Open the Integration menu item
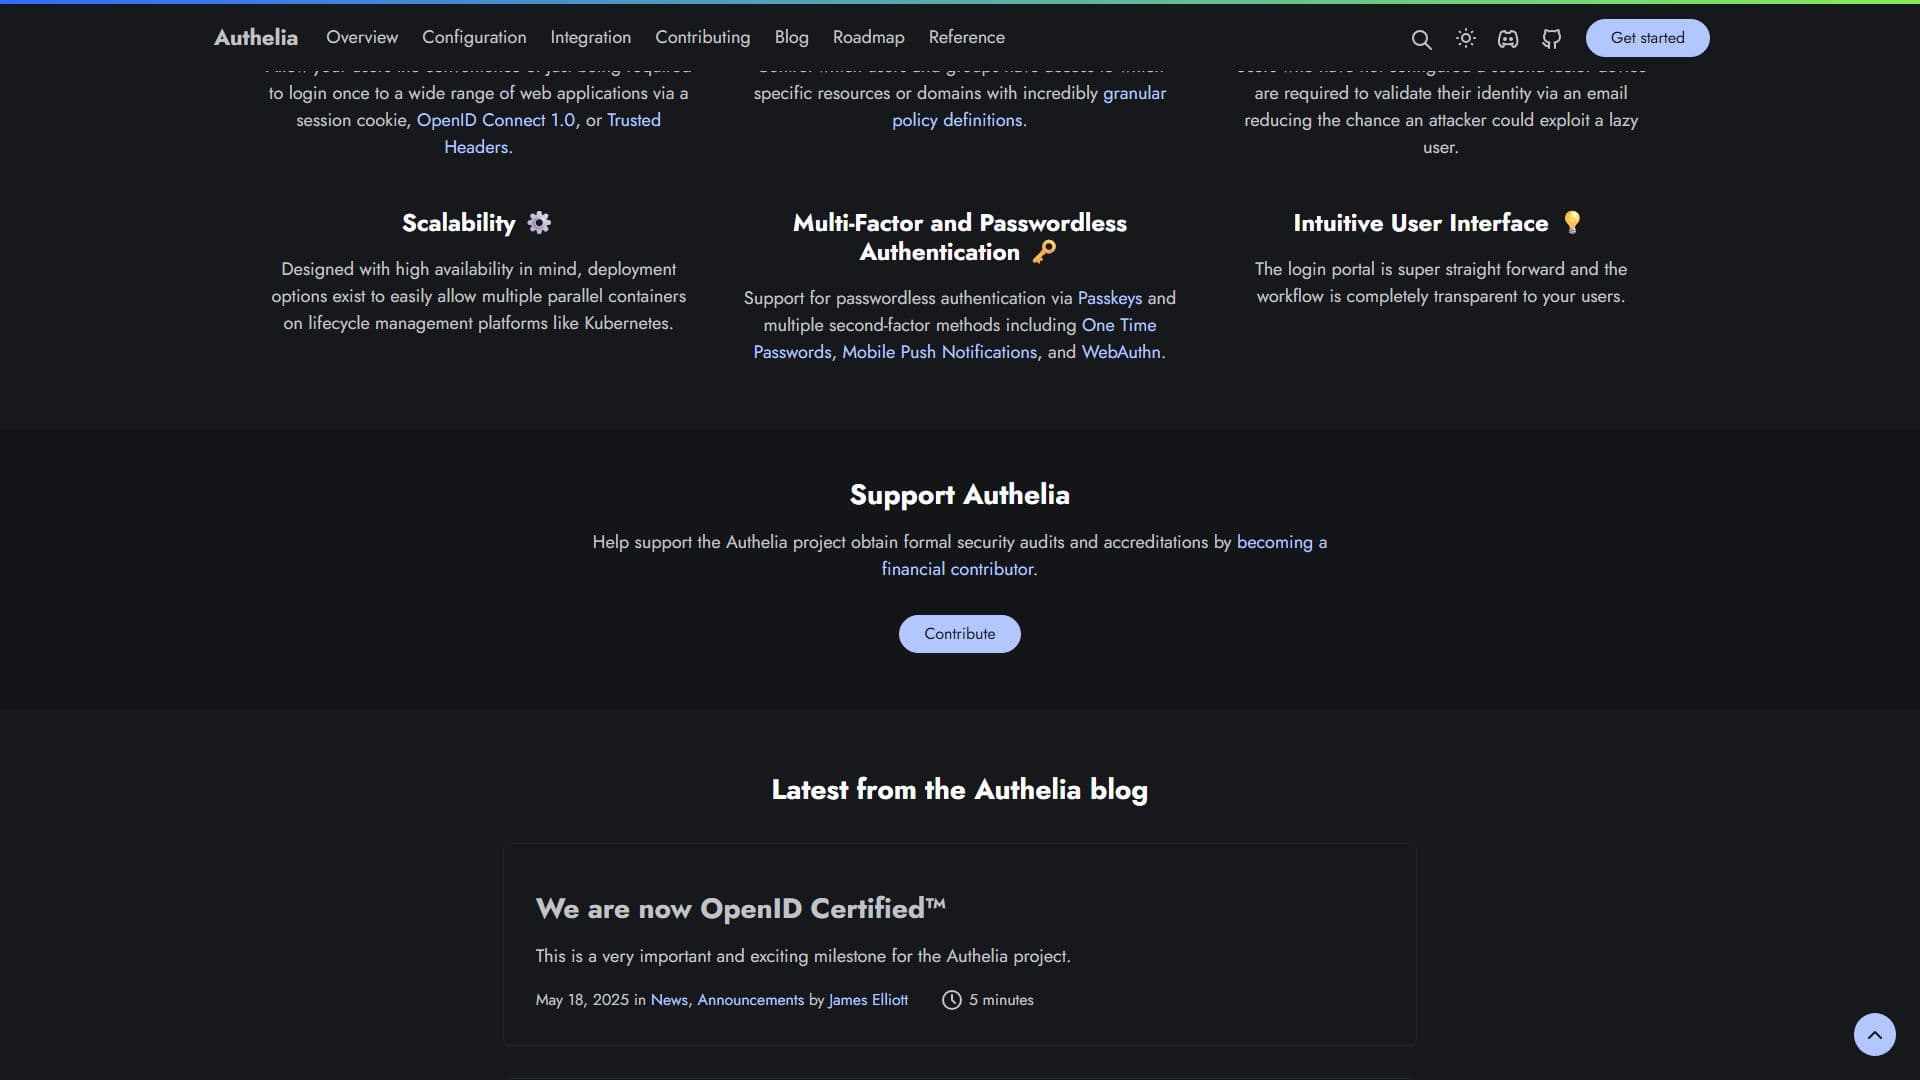This screenshot has height=1080, width=1920. point(590,37)
